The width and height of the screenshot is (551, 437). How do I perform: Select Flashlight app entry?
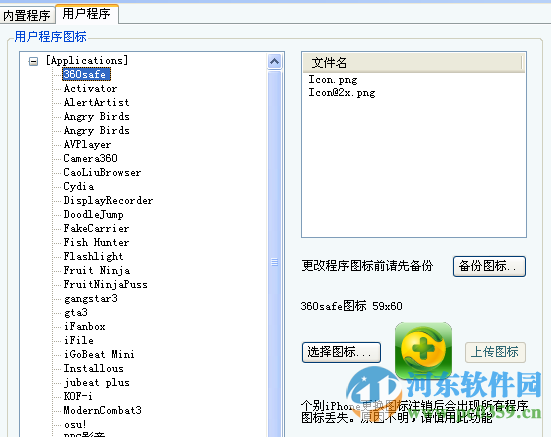93,256
